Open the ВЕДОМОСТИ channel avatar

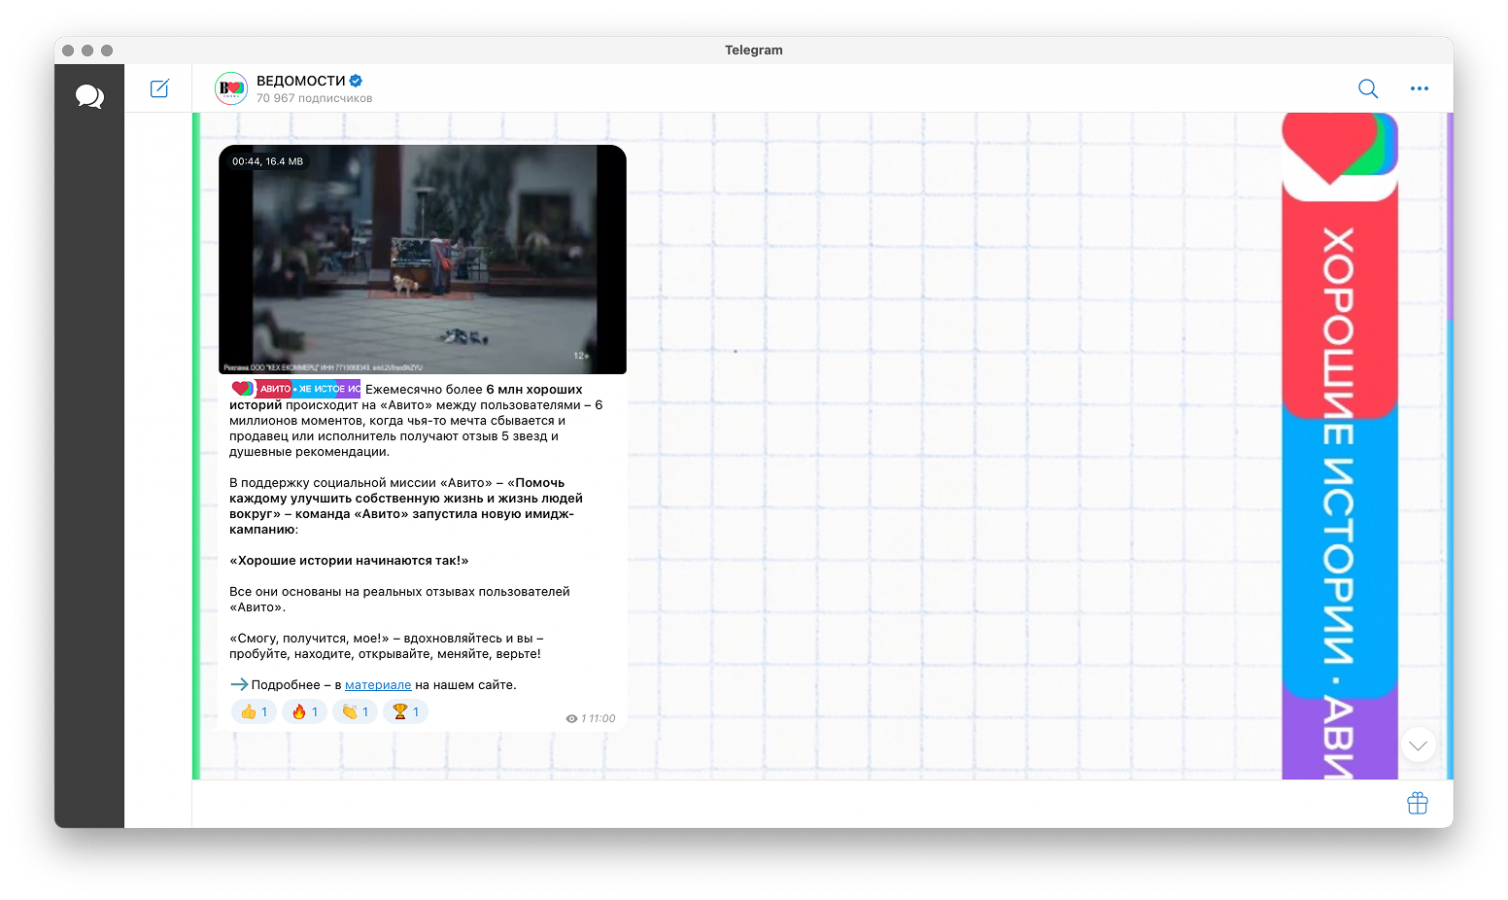231,89
